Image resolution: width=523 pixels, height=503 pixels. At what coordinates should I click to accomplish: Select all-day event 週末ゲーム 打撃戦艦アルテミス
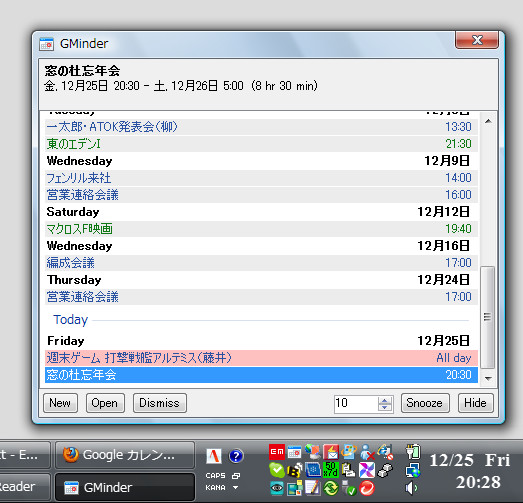pyautogui.click(x=261, y=358)
